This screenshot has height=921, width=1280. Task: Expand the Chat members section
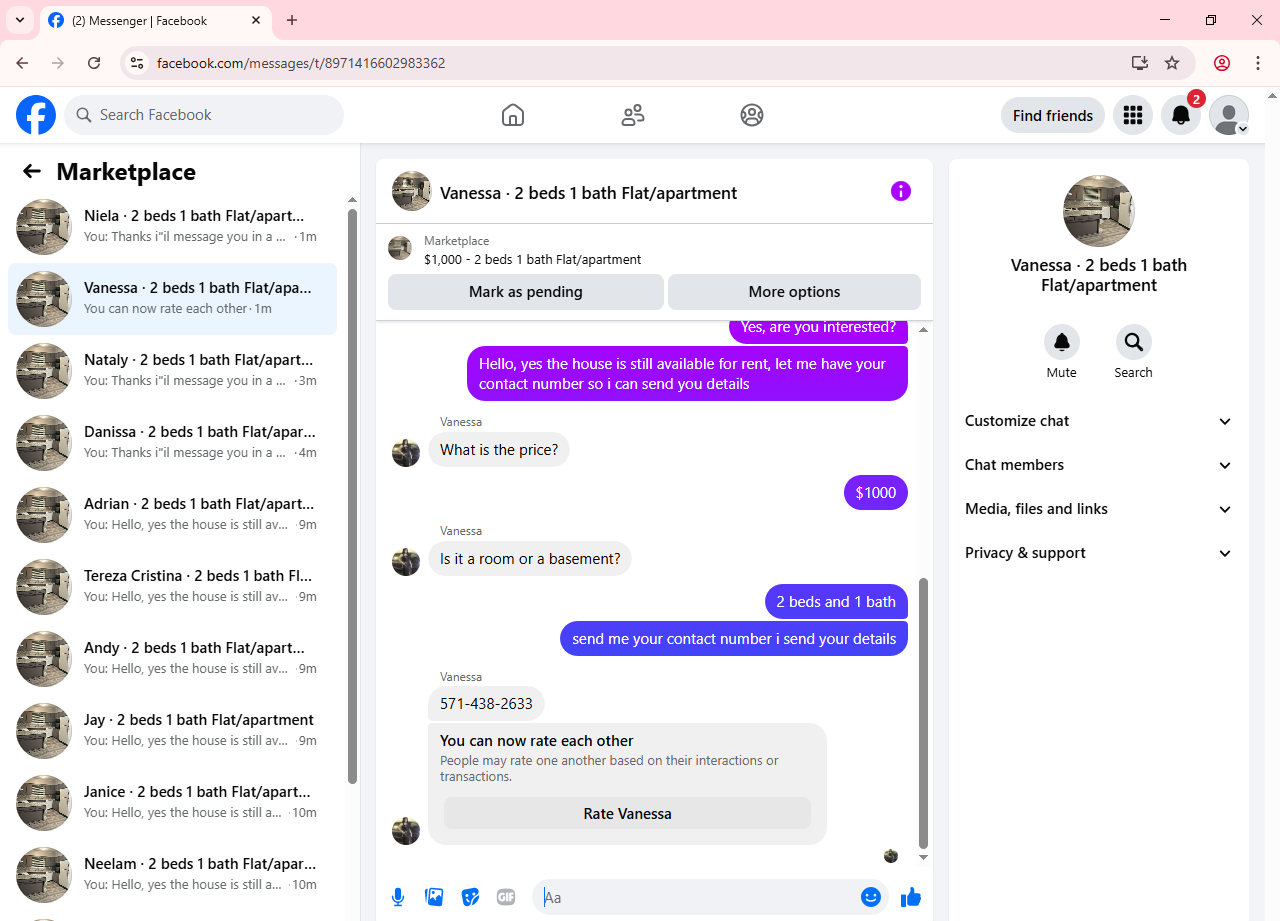[x=1099, y=465]
